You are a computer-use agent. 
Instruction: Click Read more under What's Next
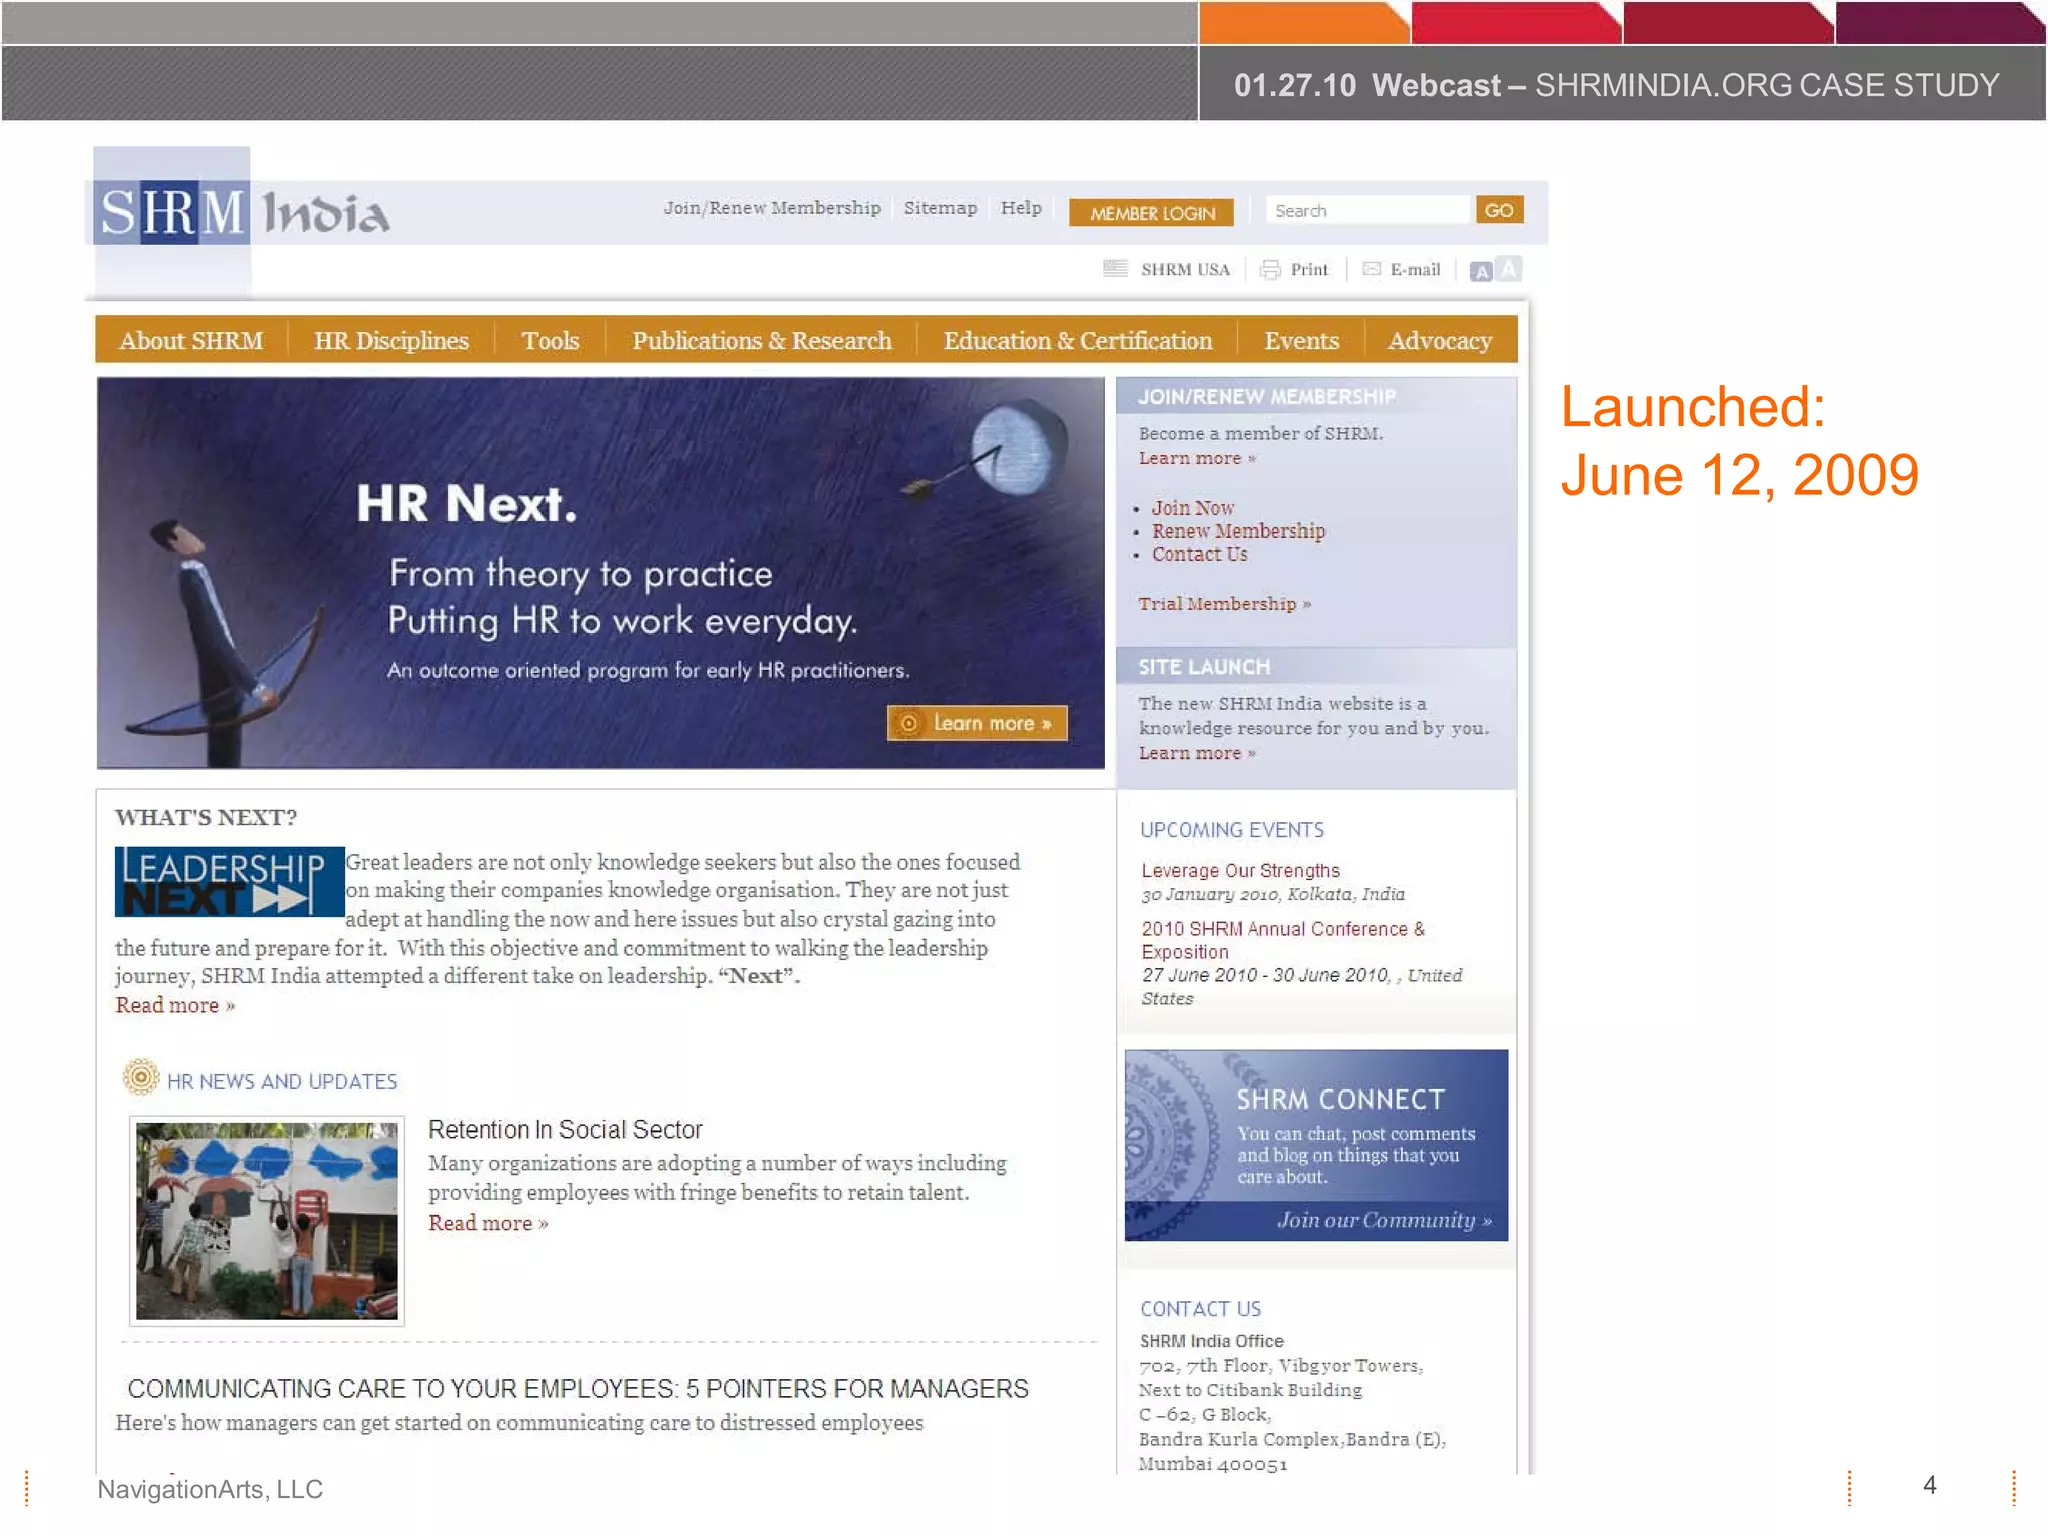(175, 1005)
